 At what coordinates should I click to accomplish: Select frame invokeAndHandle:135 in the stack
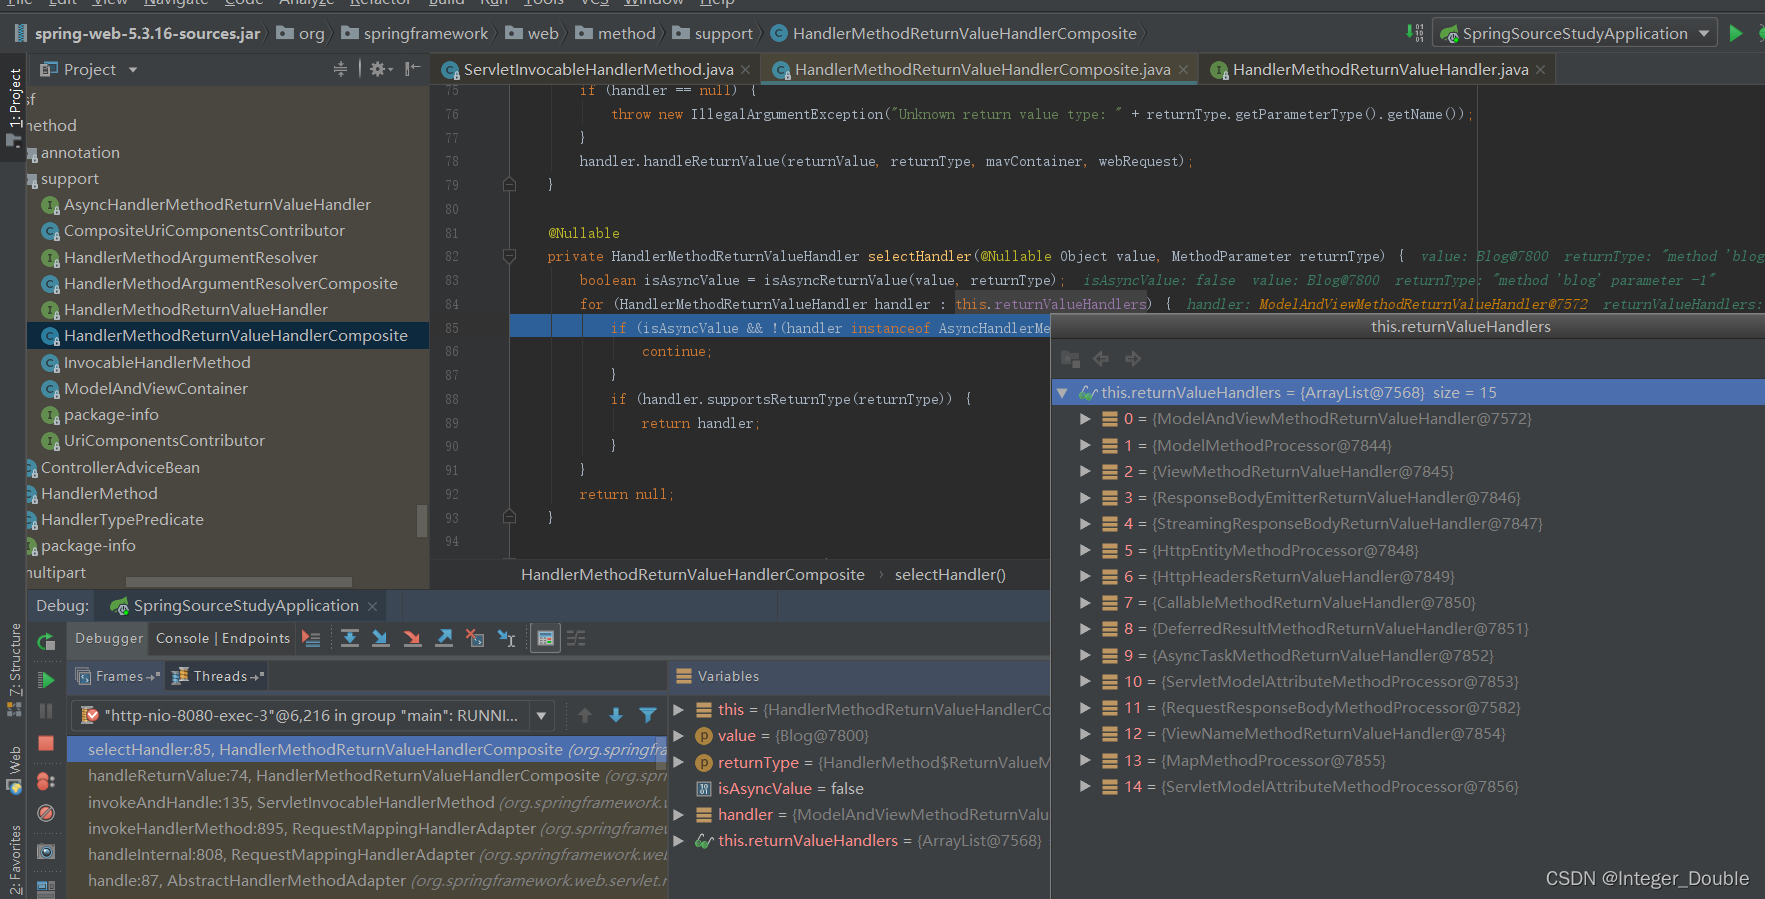coord(368,802)
